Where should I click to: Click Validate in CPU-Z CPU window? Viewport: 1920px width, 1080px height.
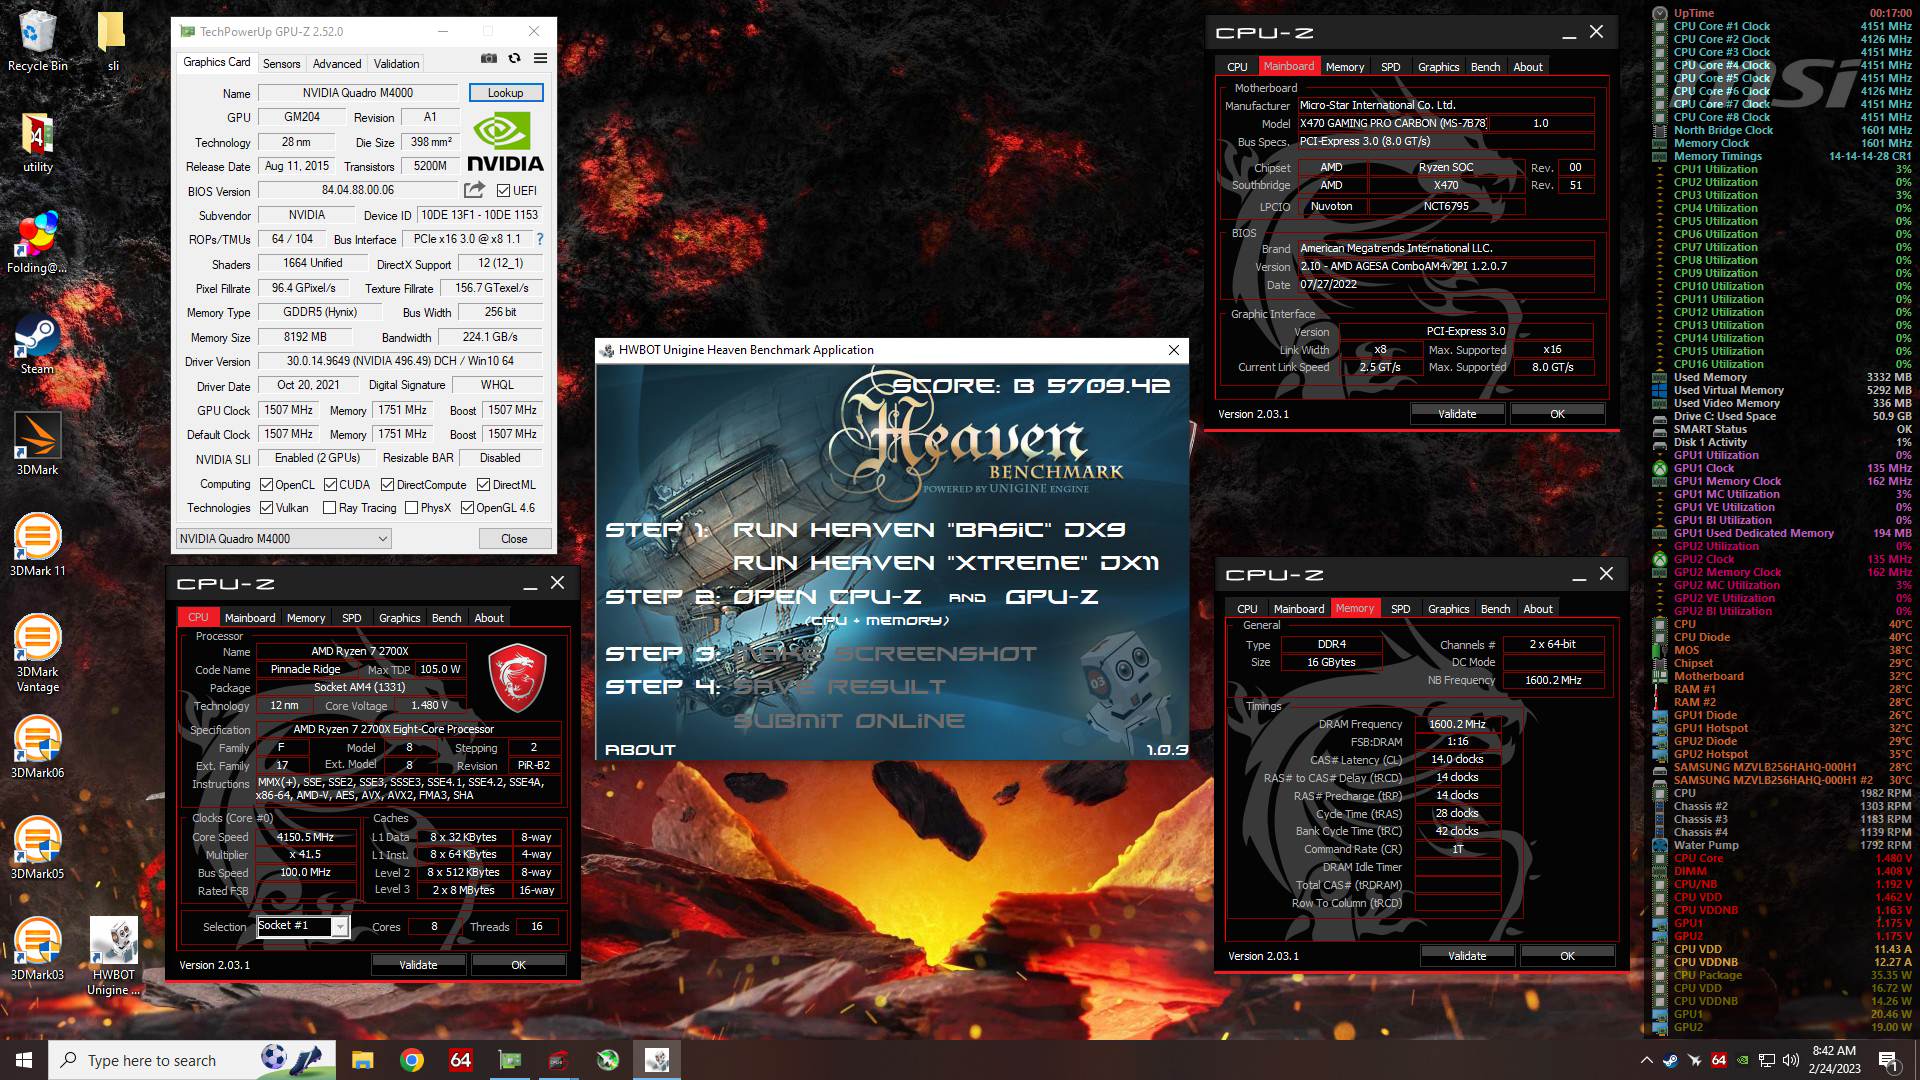click(x=418, y=965)
